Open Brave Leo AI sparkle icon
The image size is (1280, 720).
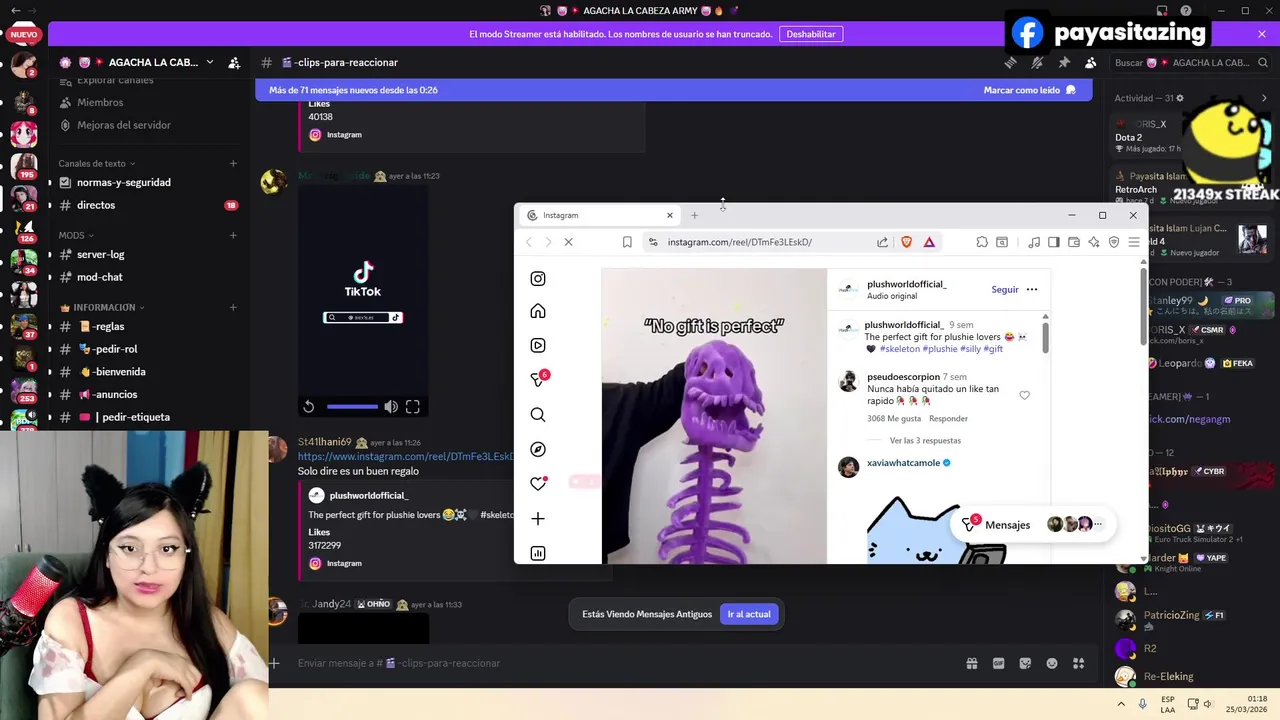(x=1094, y=242)
